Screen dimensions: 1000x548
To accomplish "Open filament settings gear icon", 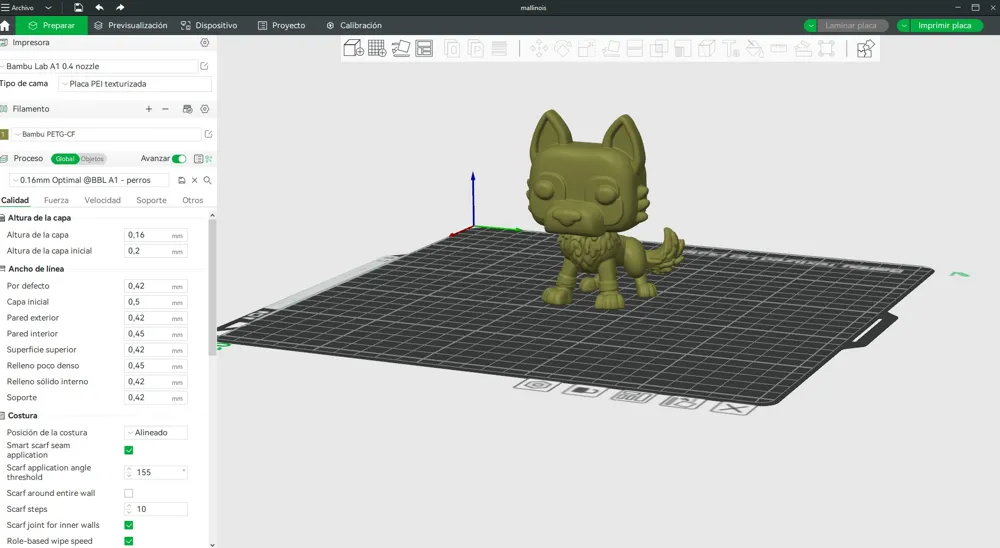I will [205, 109].
